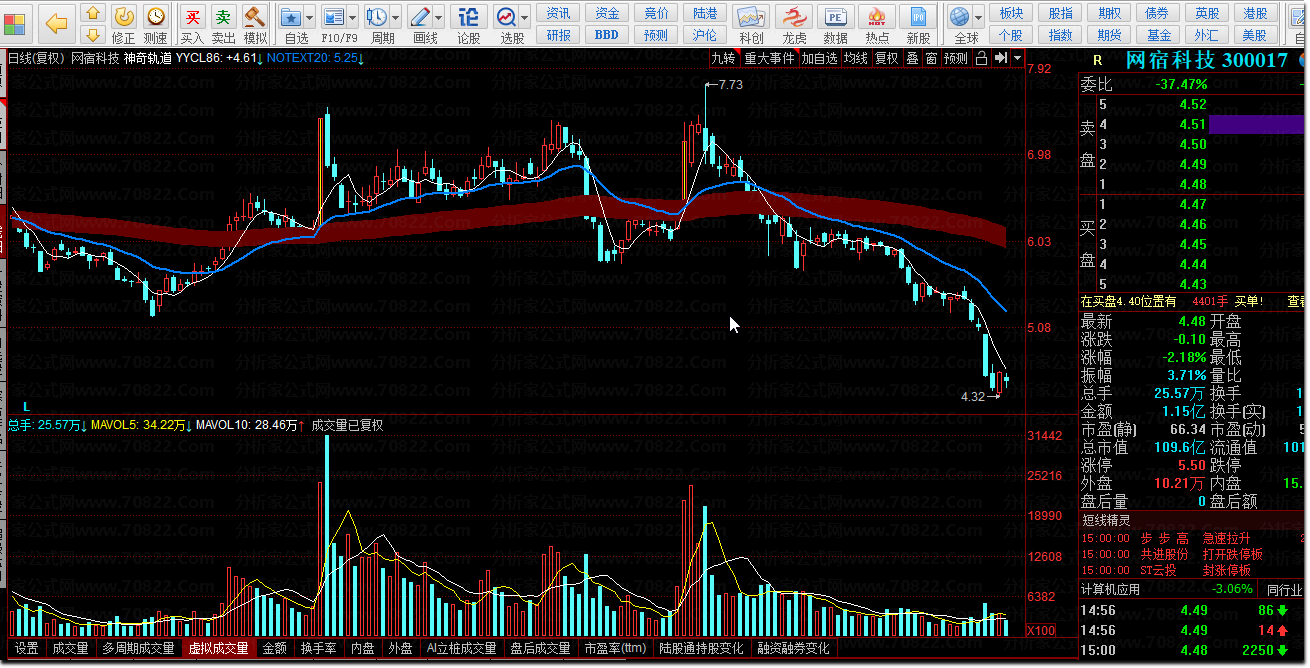Viewport: 1310px width, 668px height.
Task: Toggle the 叠 overlay chart option
Action: coord(912,58)
